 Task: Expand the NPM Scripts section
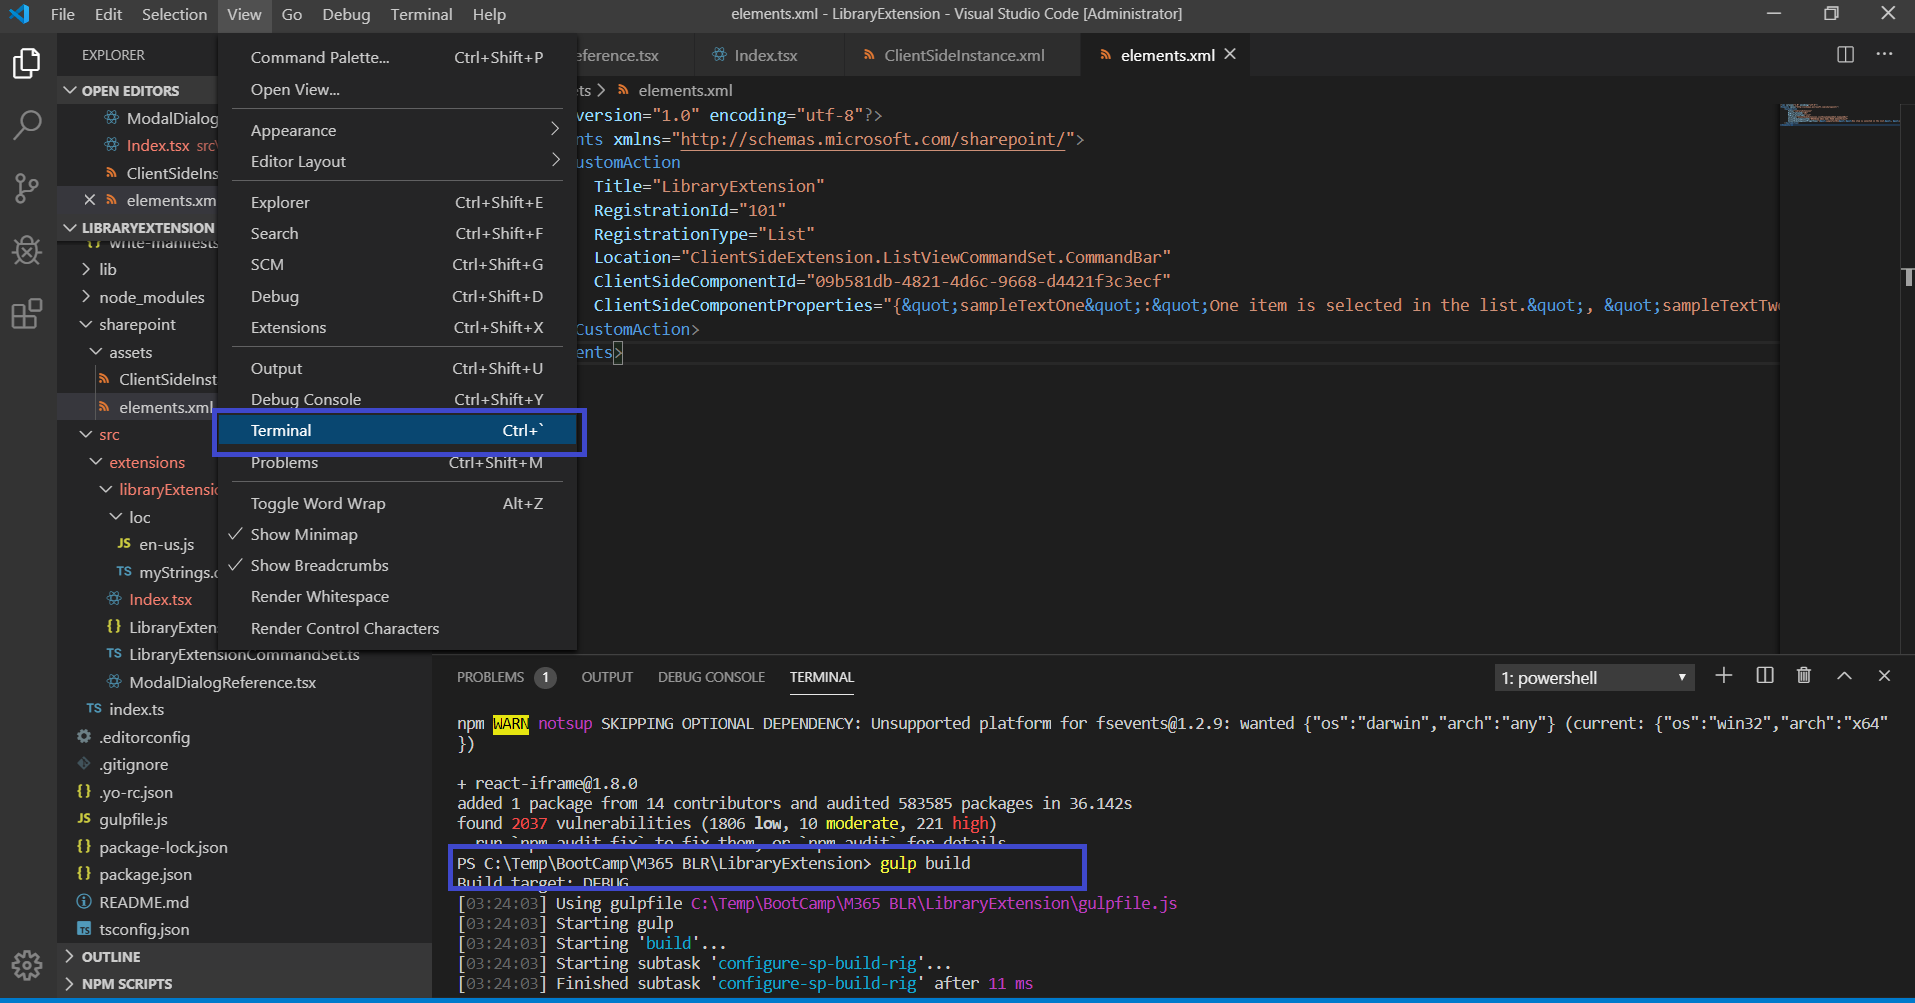(x=244, y=984)
